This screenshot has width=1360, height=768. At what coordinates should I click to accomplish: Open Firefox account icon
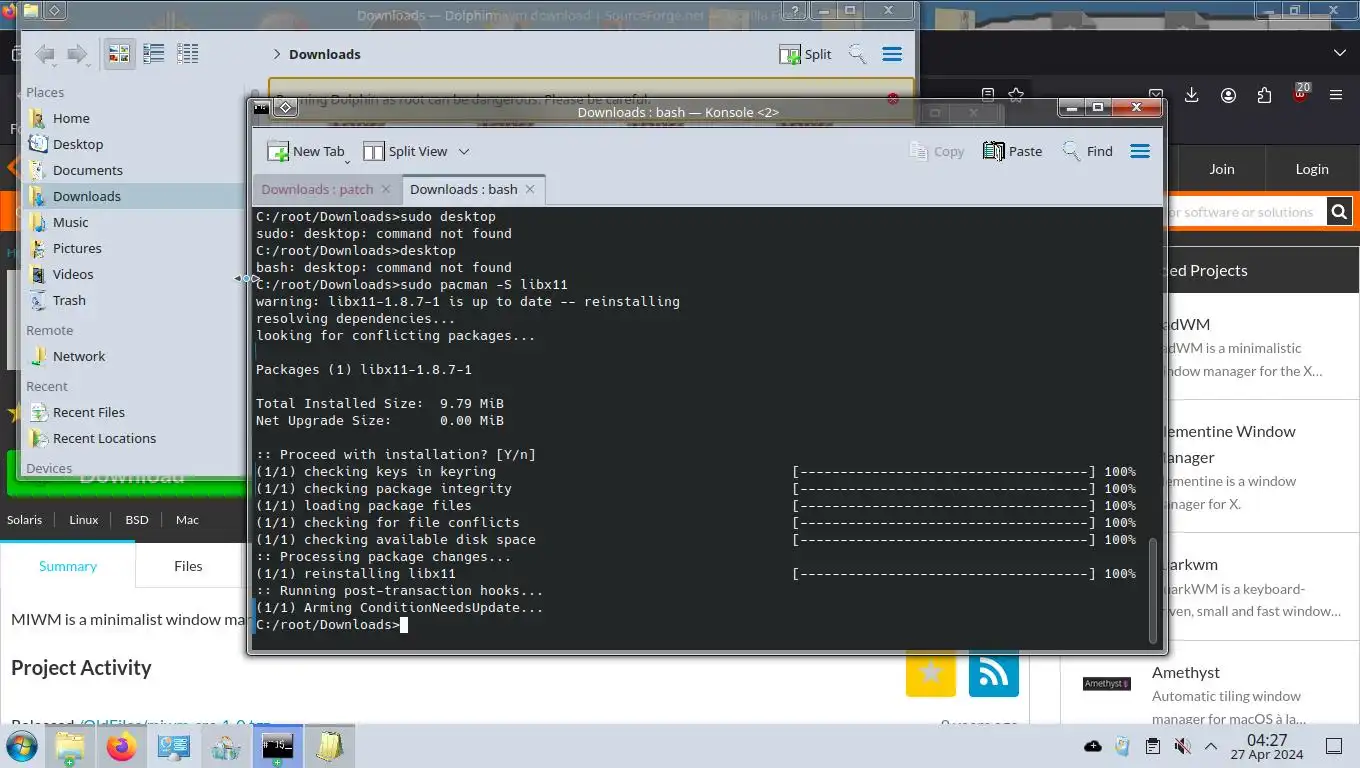click(1228, 95)
